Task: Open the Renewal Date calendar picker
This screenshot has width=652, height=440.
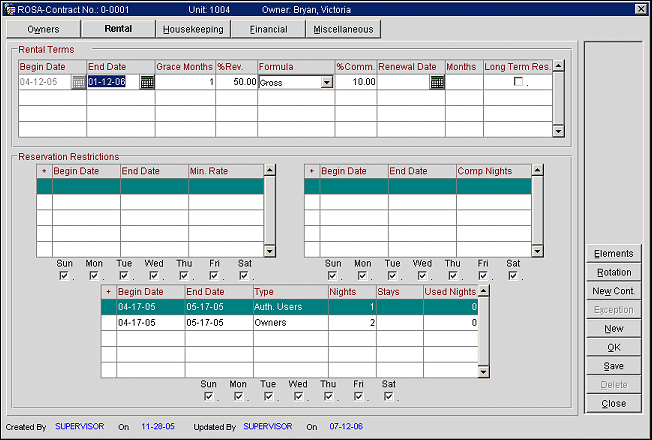Action: point(437,82)
